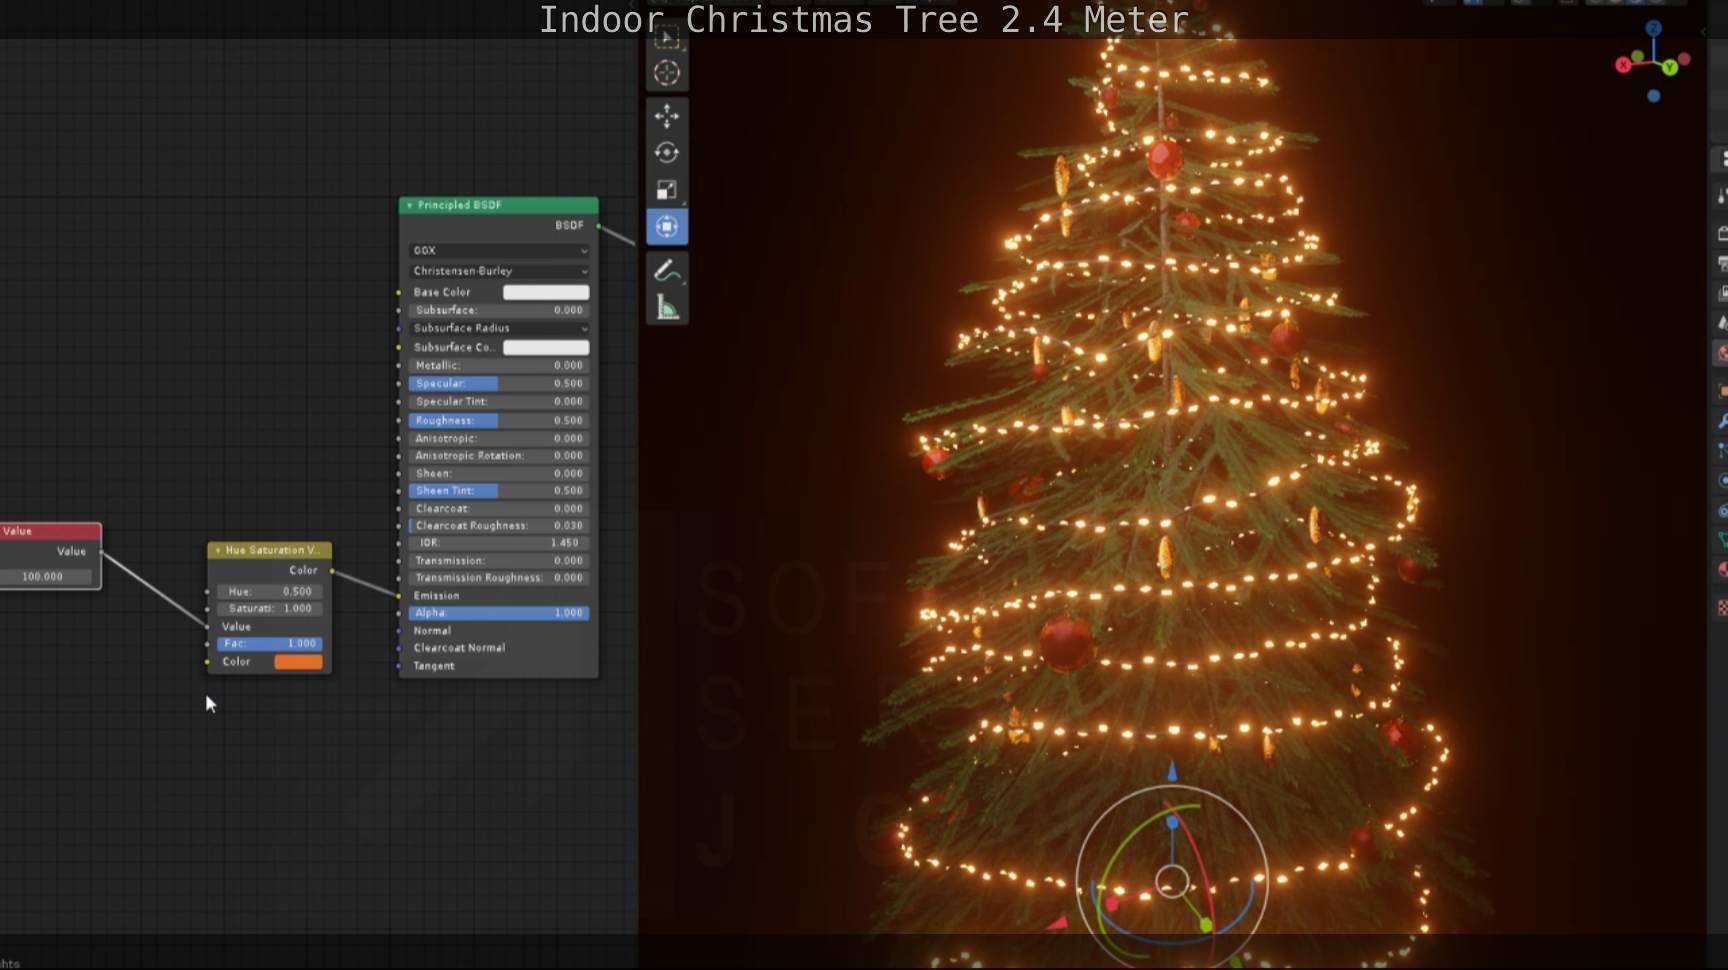This screenshot has width=1728, height=970.
Task: Click the Transmission value field
Action: pos(499,561)
